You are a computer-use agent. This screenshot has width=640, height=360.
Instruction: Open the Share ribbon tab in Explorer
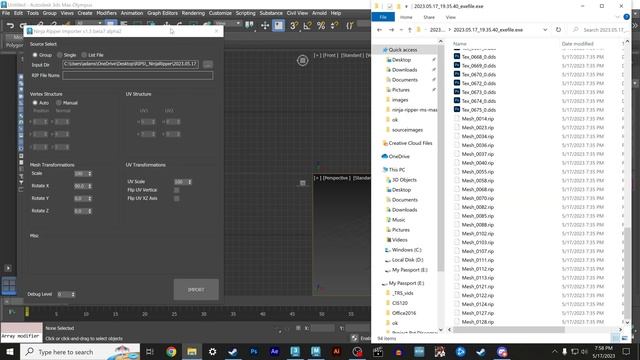429,17
